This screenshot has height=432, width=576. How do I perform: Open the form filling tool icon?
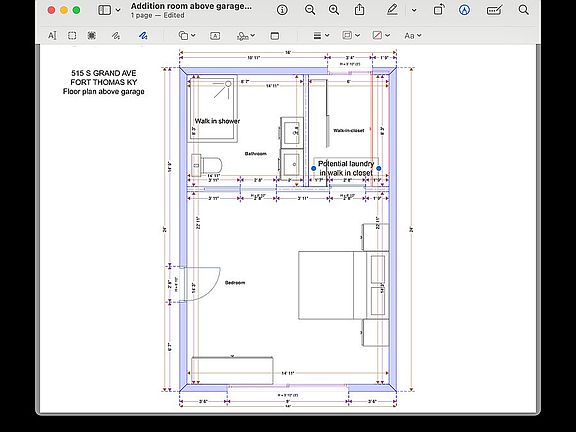click(494, 10)
